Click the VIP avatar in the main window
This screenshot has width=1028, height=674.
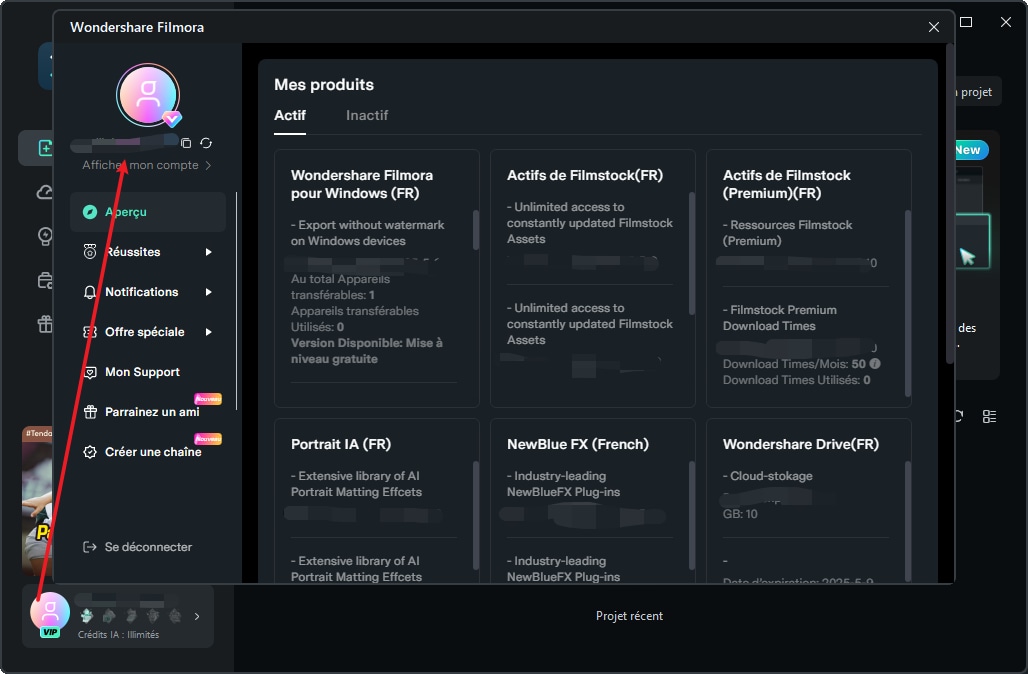(50, 614)
